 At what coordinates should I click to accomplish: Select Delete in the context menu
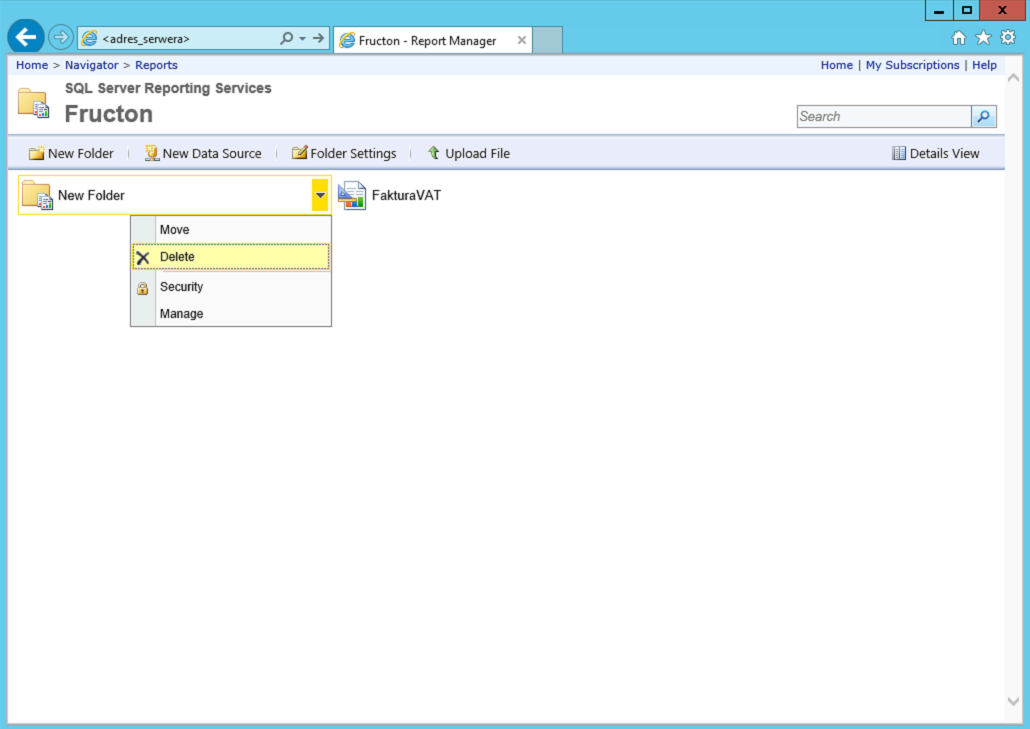click(x=231, y=257)
